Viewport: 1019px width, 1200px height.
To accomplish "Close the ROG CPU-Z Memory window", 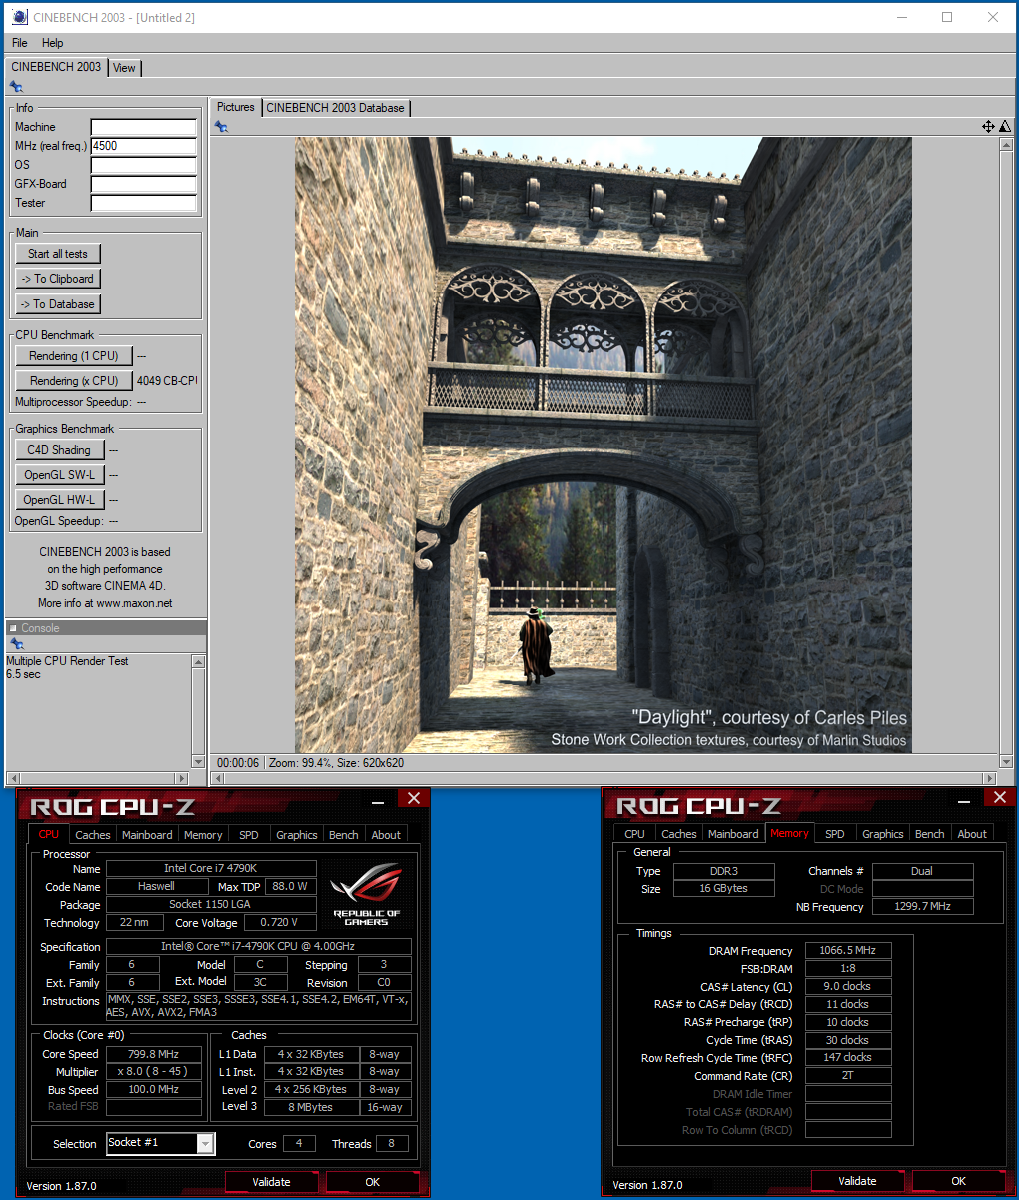I will tap(999, 797).
